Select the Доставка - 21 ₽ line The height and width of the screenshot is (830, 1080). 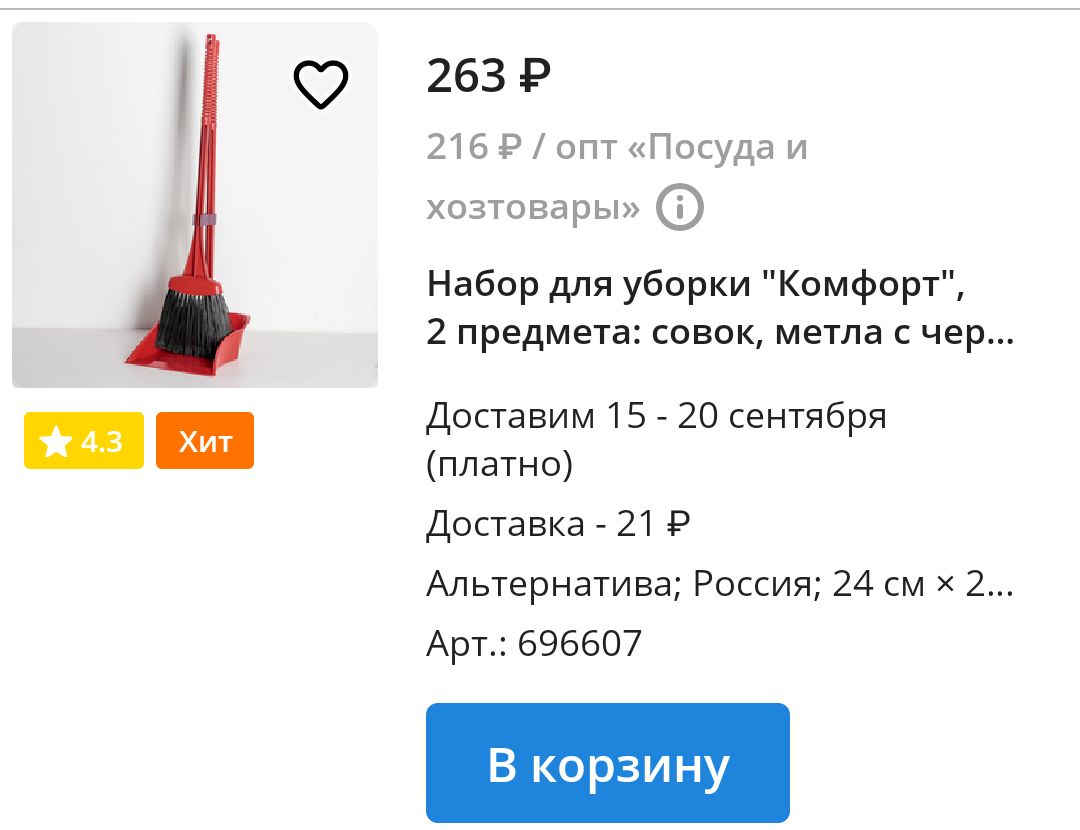point(558,524)
